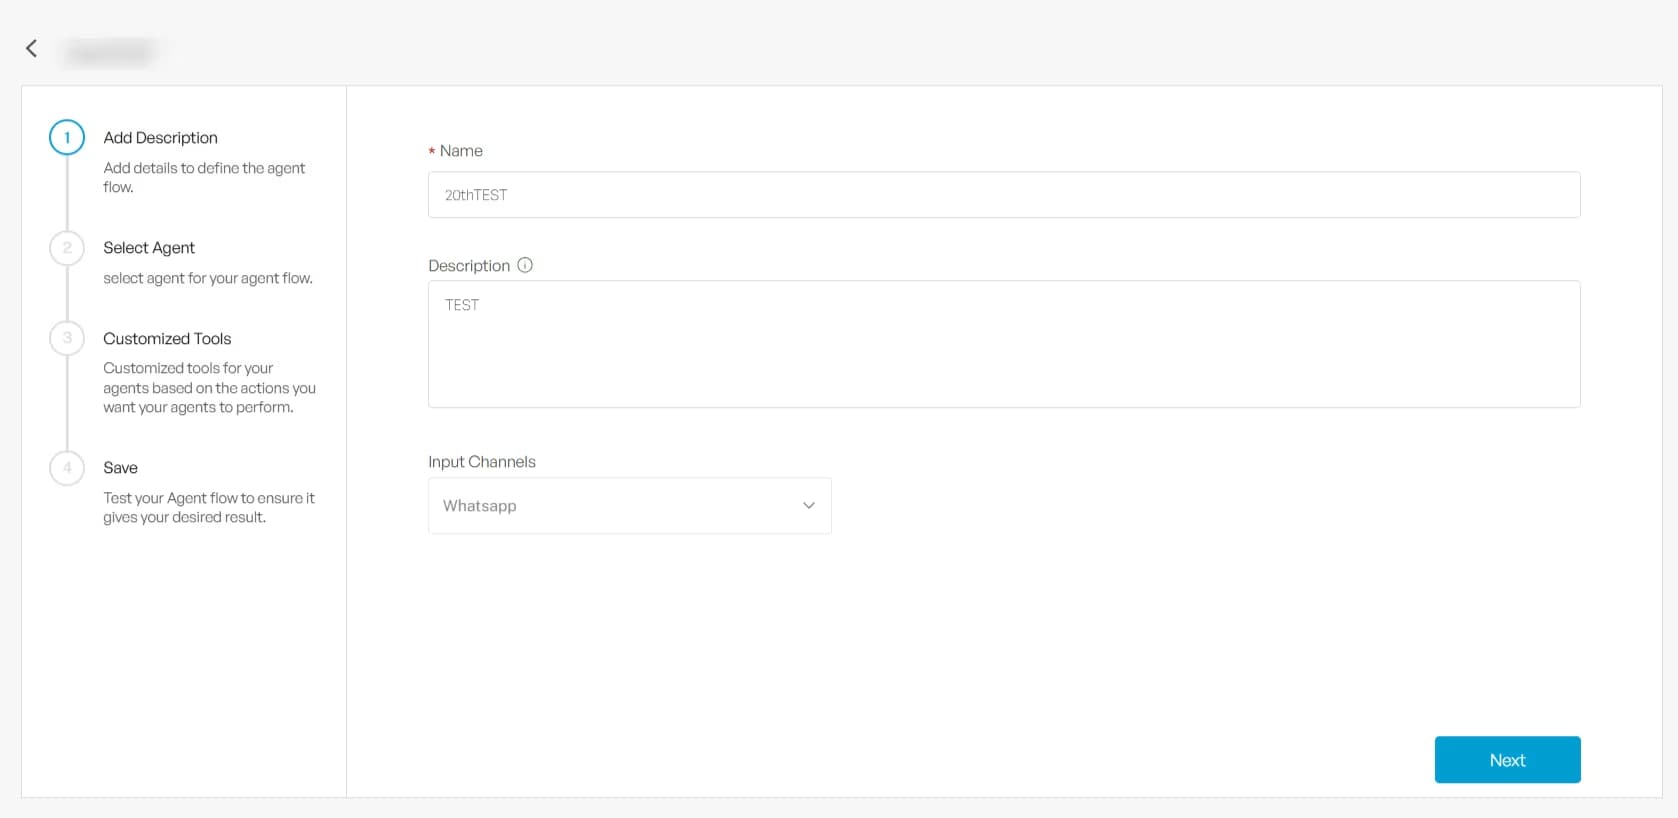The height and width of the screenshot is (818, 1678).
Task: Click step 3 circle icon
Action: tap(67, 338)
